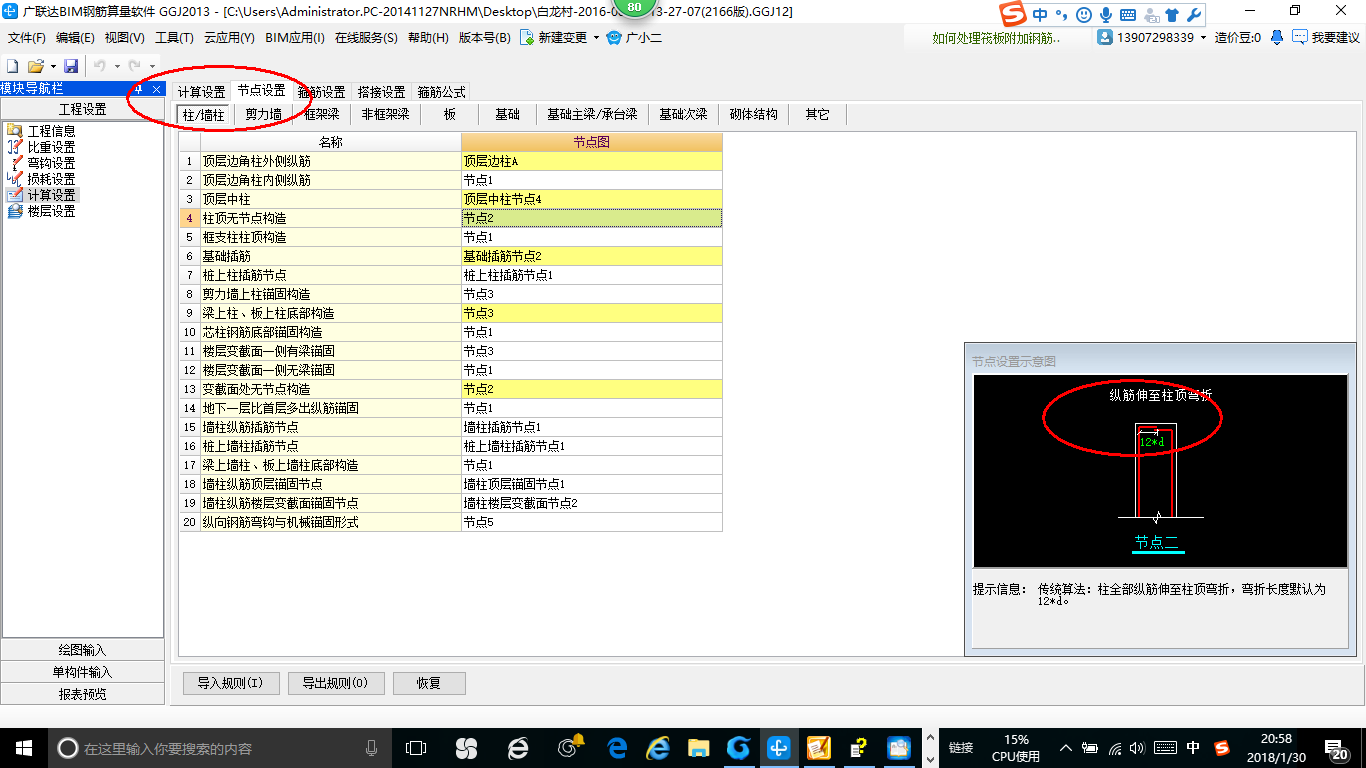Viewport: 1366px width, 768px height.
Task: Click the Sogou skin shirt icon
Action: pyautogui.click(x=1172, y=15)
